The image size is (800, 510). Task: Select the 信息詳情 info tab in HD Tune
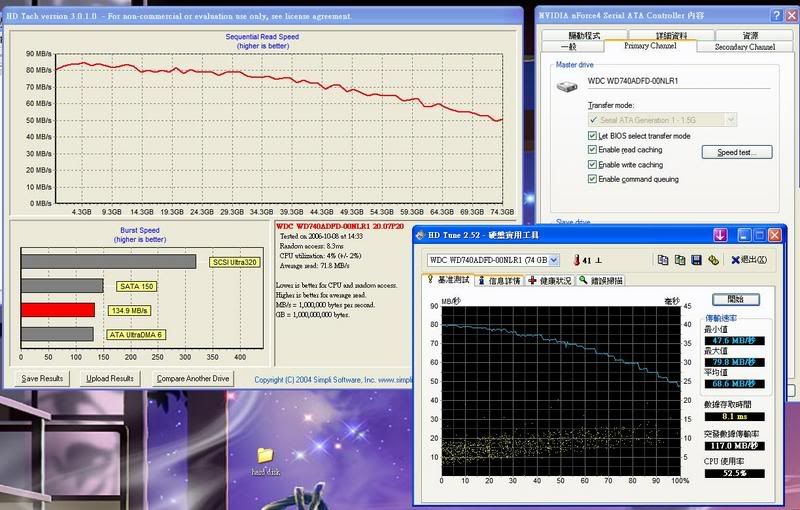click(499, 280)
